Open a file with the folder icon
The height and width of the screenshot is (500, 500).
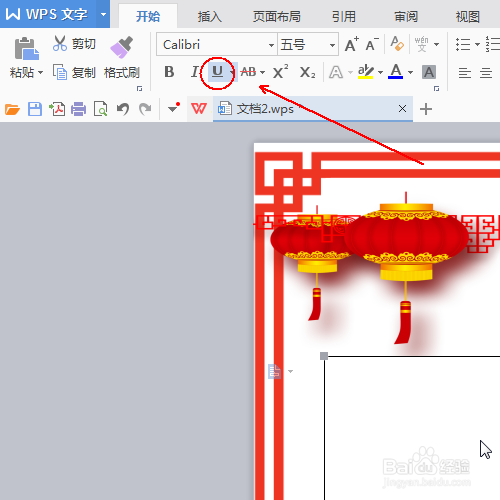[x=12, y=109]
